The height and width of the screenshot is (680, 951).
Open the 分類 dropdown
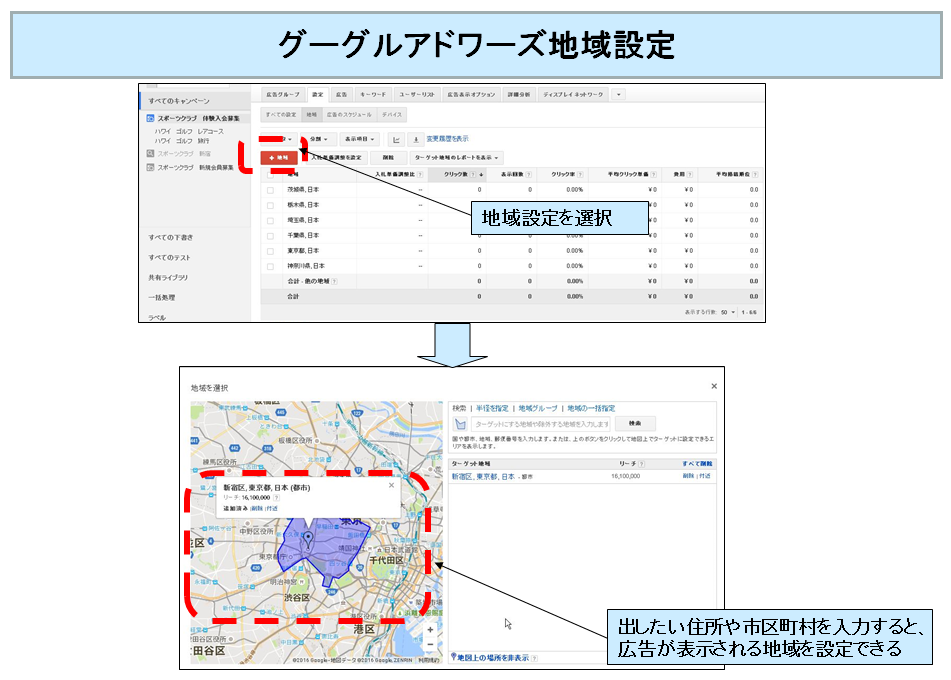[318, 140]
